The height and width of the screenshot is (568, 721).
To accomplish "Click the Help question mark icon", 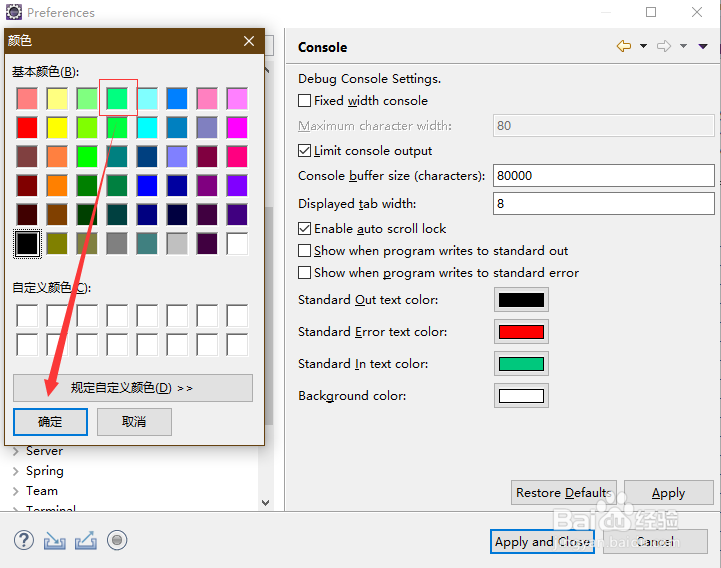I will click(24, 540).
